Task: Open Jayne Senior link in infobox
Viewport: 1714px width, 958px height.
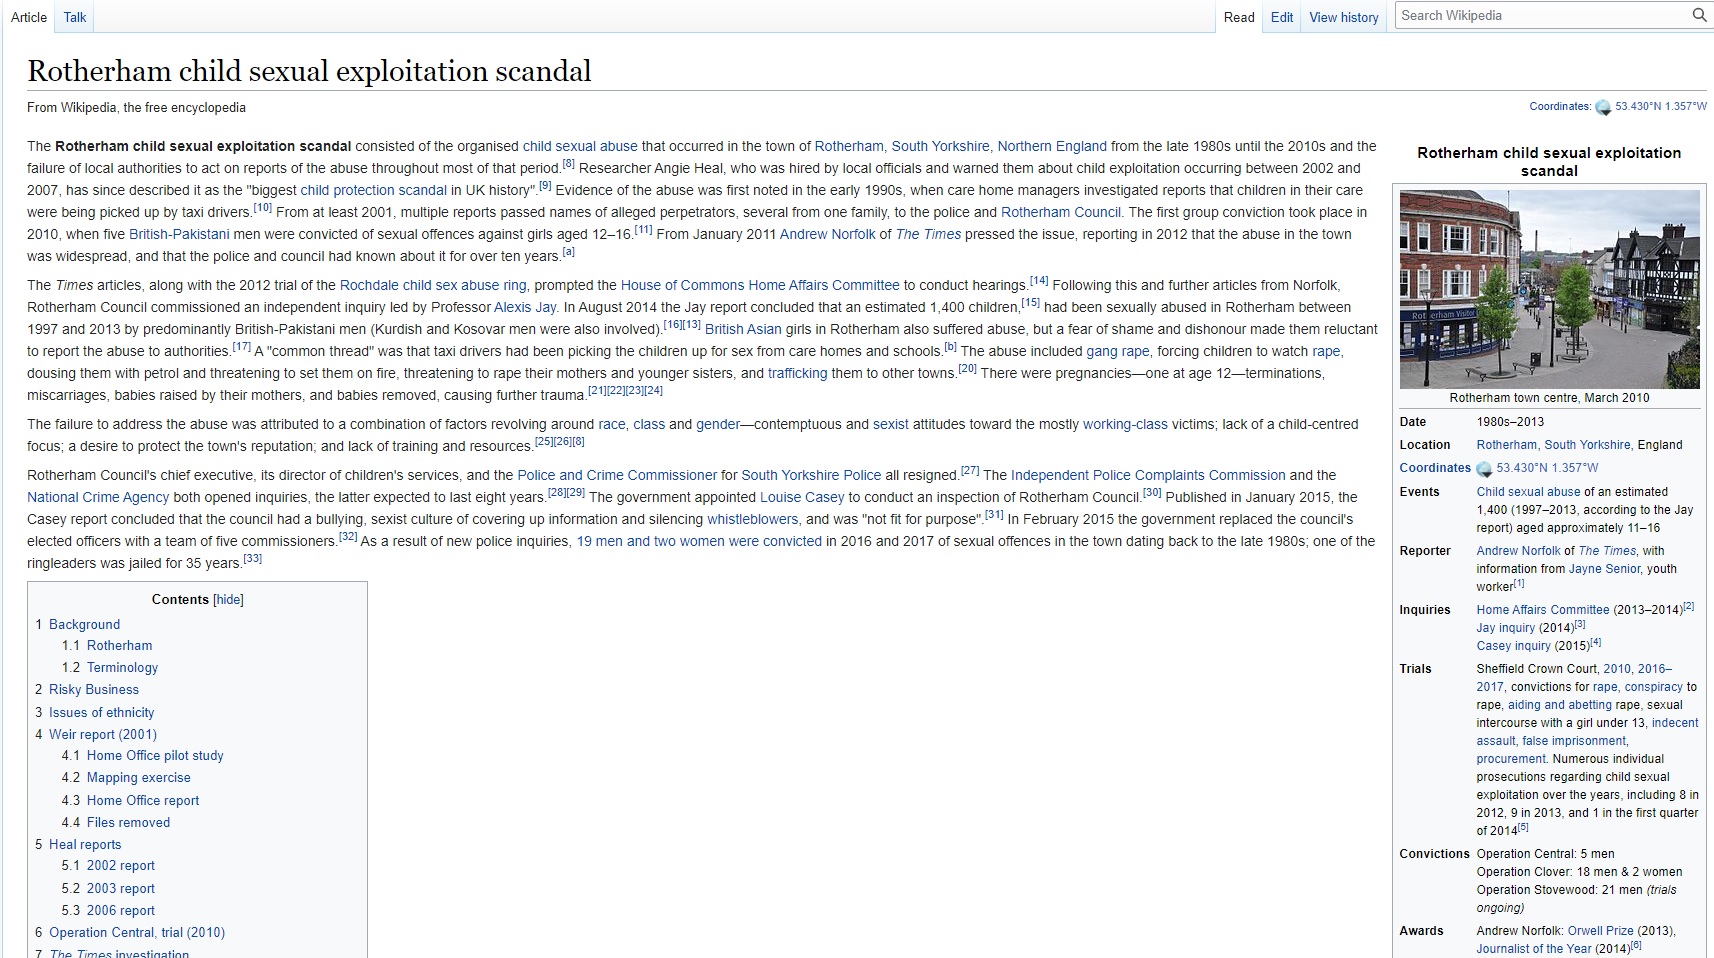Action: point(1604,569)
